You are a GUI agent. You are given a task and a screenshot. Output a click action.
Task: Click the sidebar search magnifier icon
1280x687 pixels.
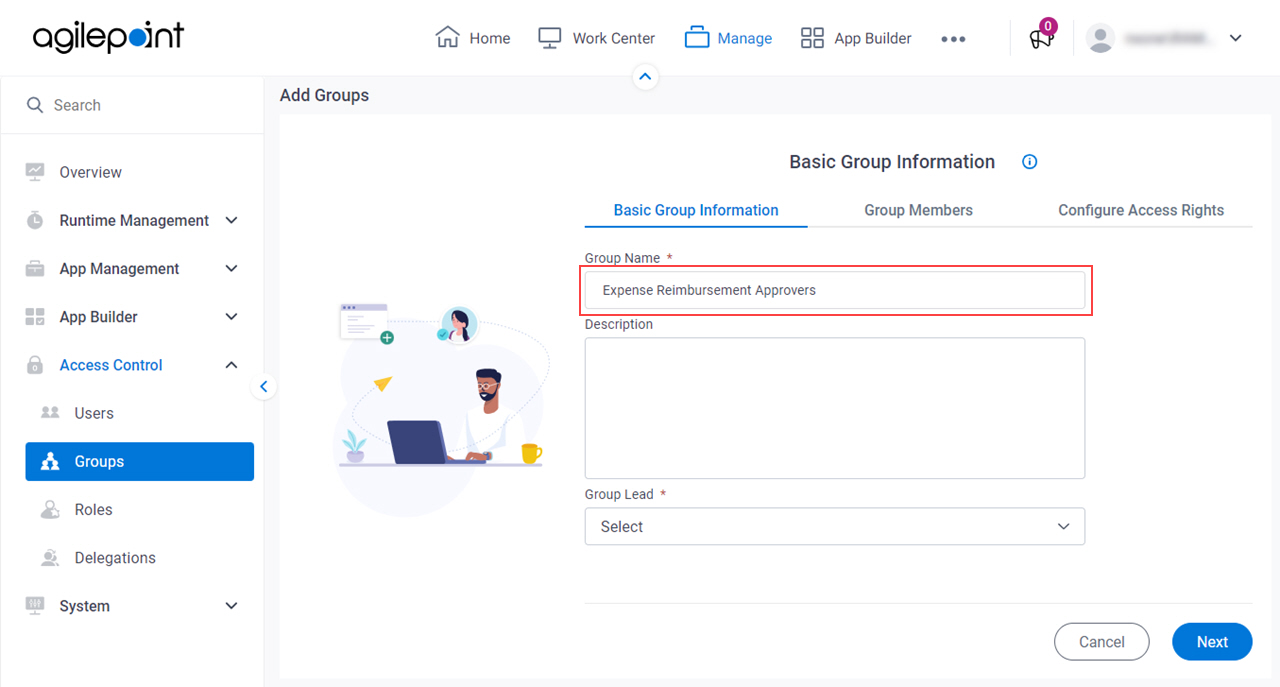35,105
